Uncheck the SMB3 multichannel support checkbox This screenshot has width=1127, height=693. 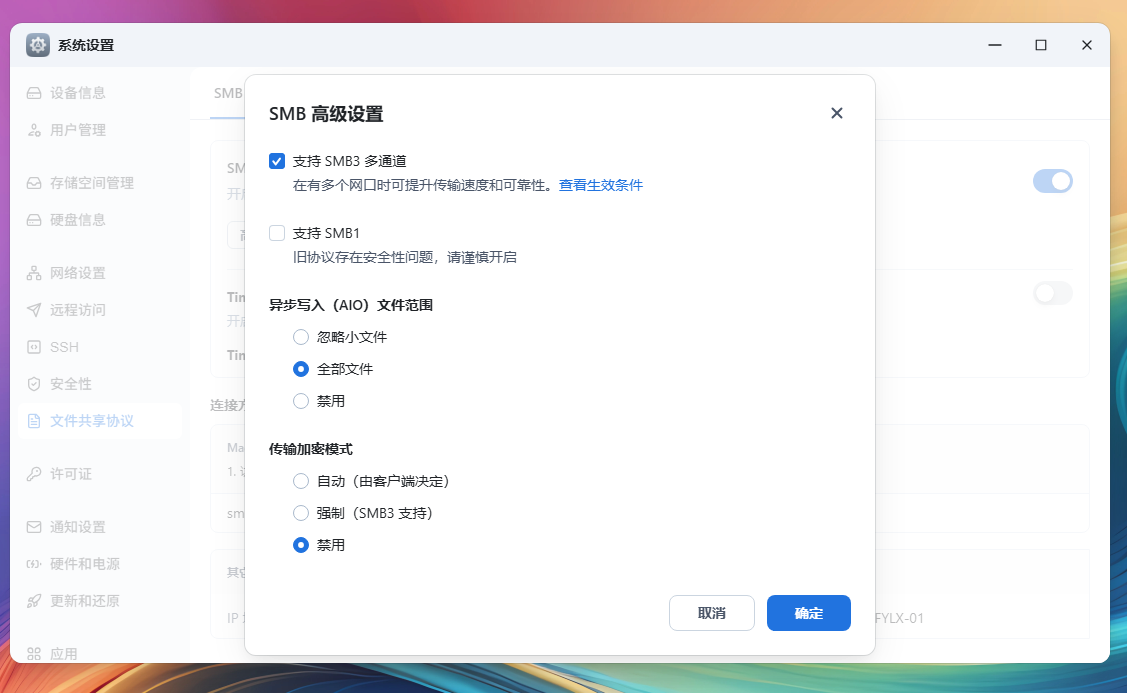[x=277, y=161]
